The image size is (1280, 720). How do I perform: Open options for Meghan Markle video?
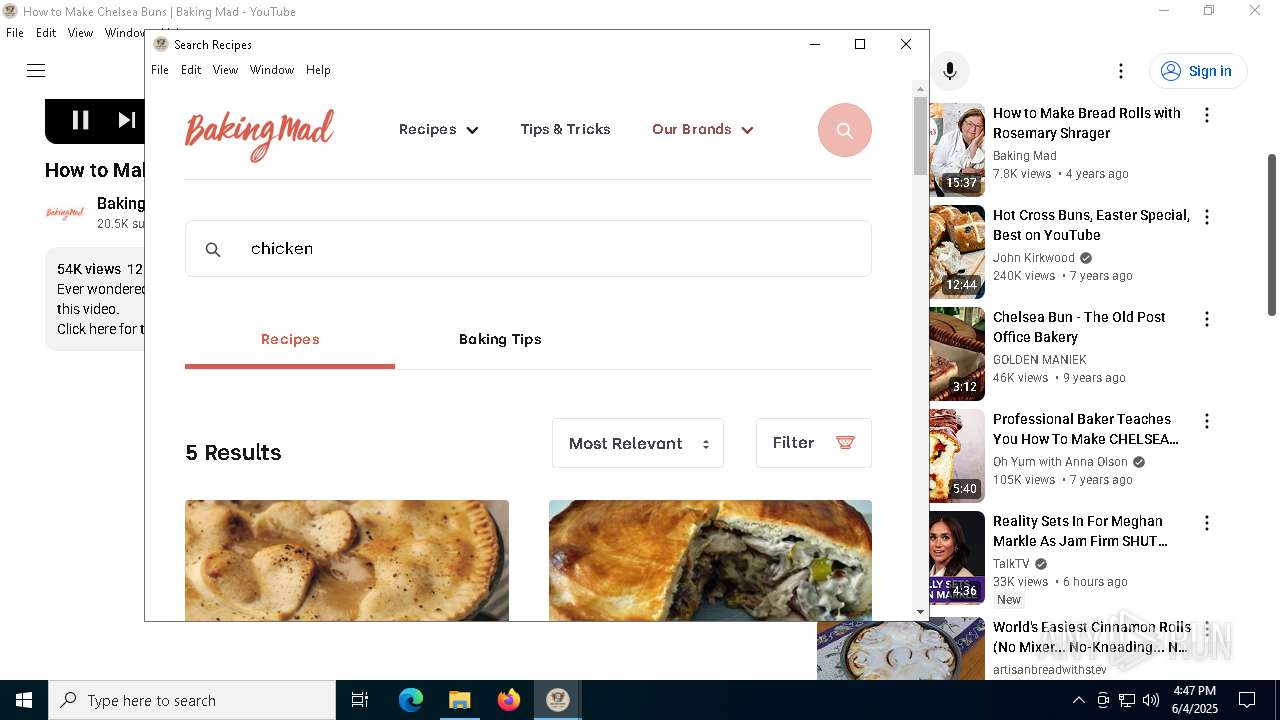(1207, 523)
